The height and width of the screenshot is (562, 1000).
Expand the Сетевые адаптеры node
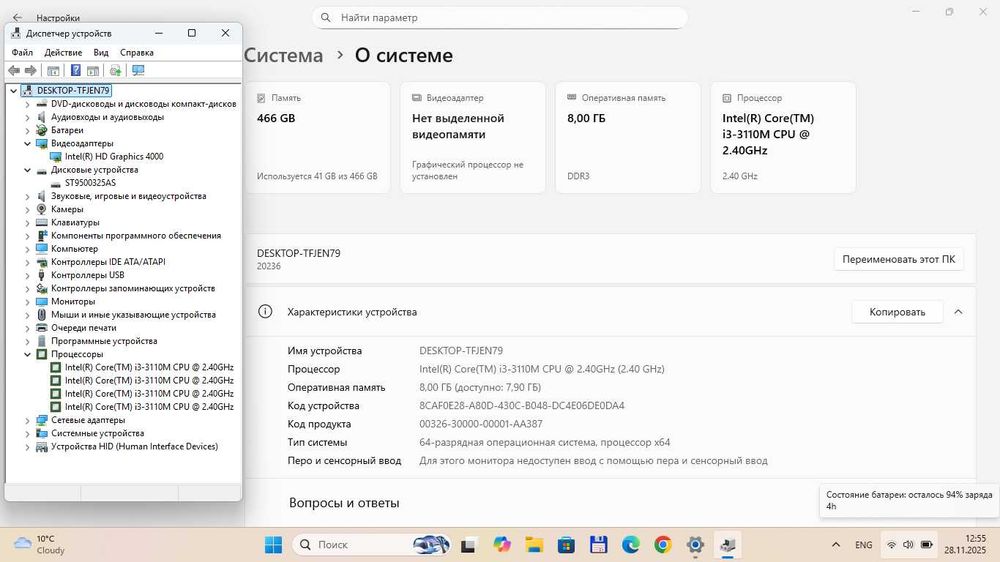pos(27,420)
